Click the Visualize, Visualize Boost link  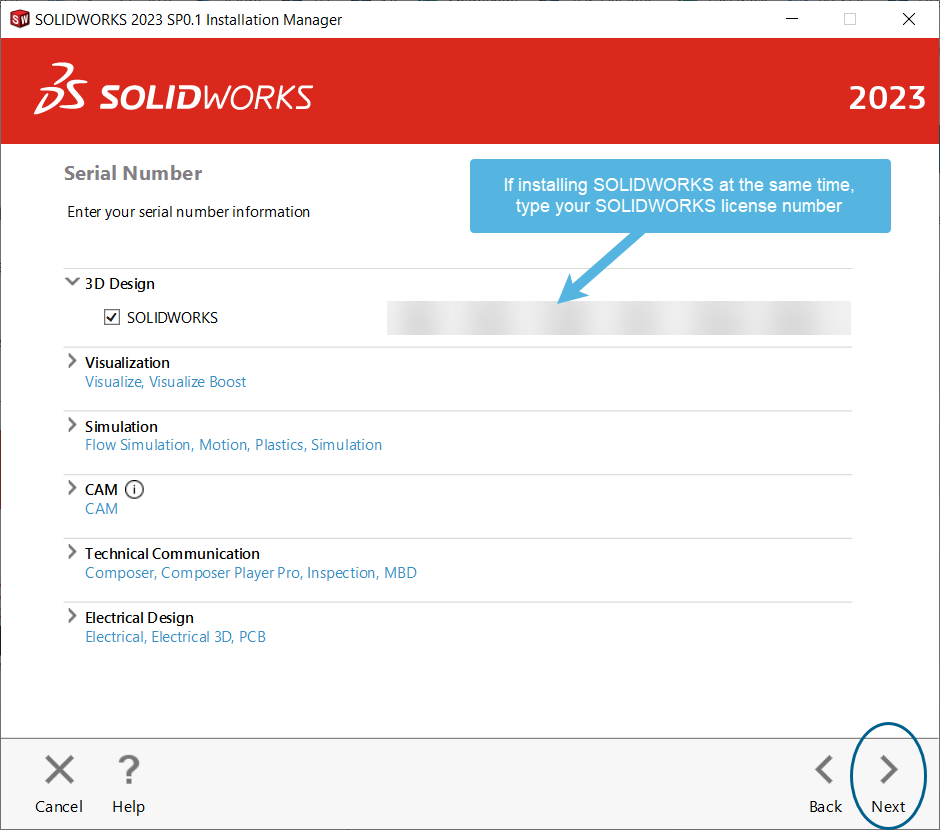tap(165, 382)
